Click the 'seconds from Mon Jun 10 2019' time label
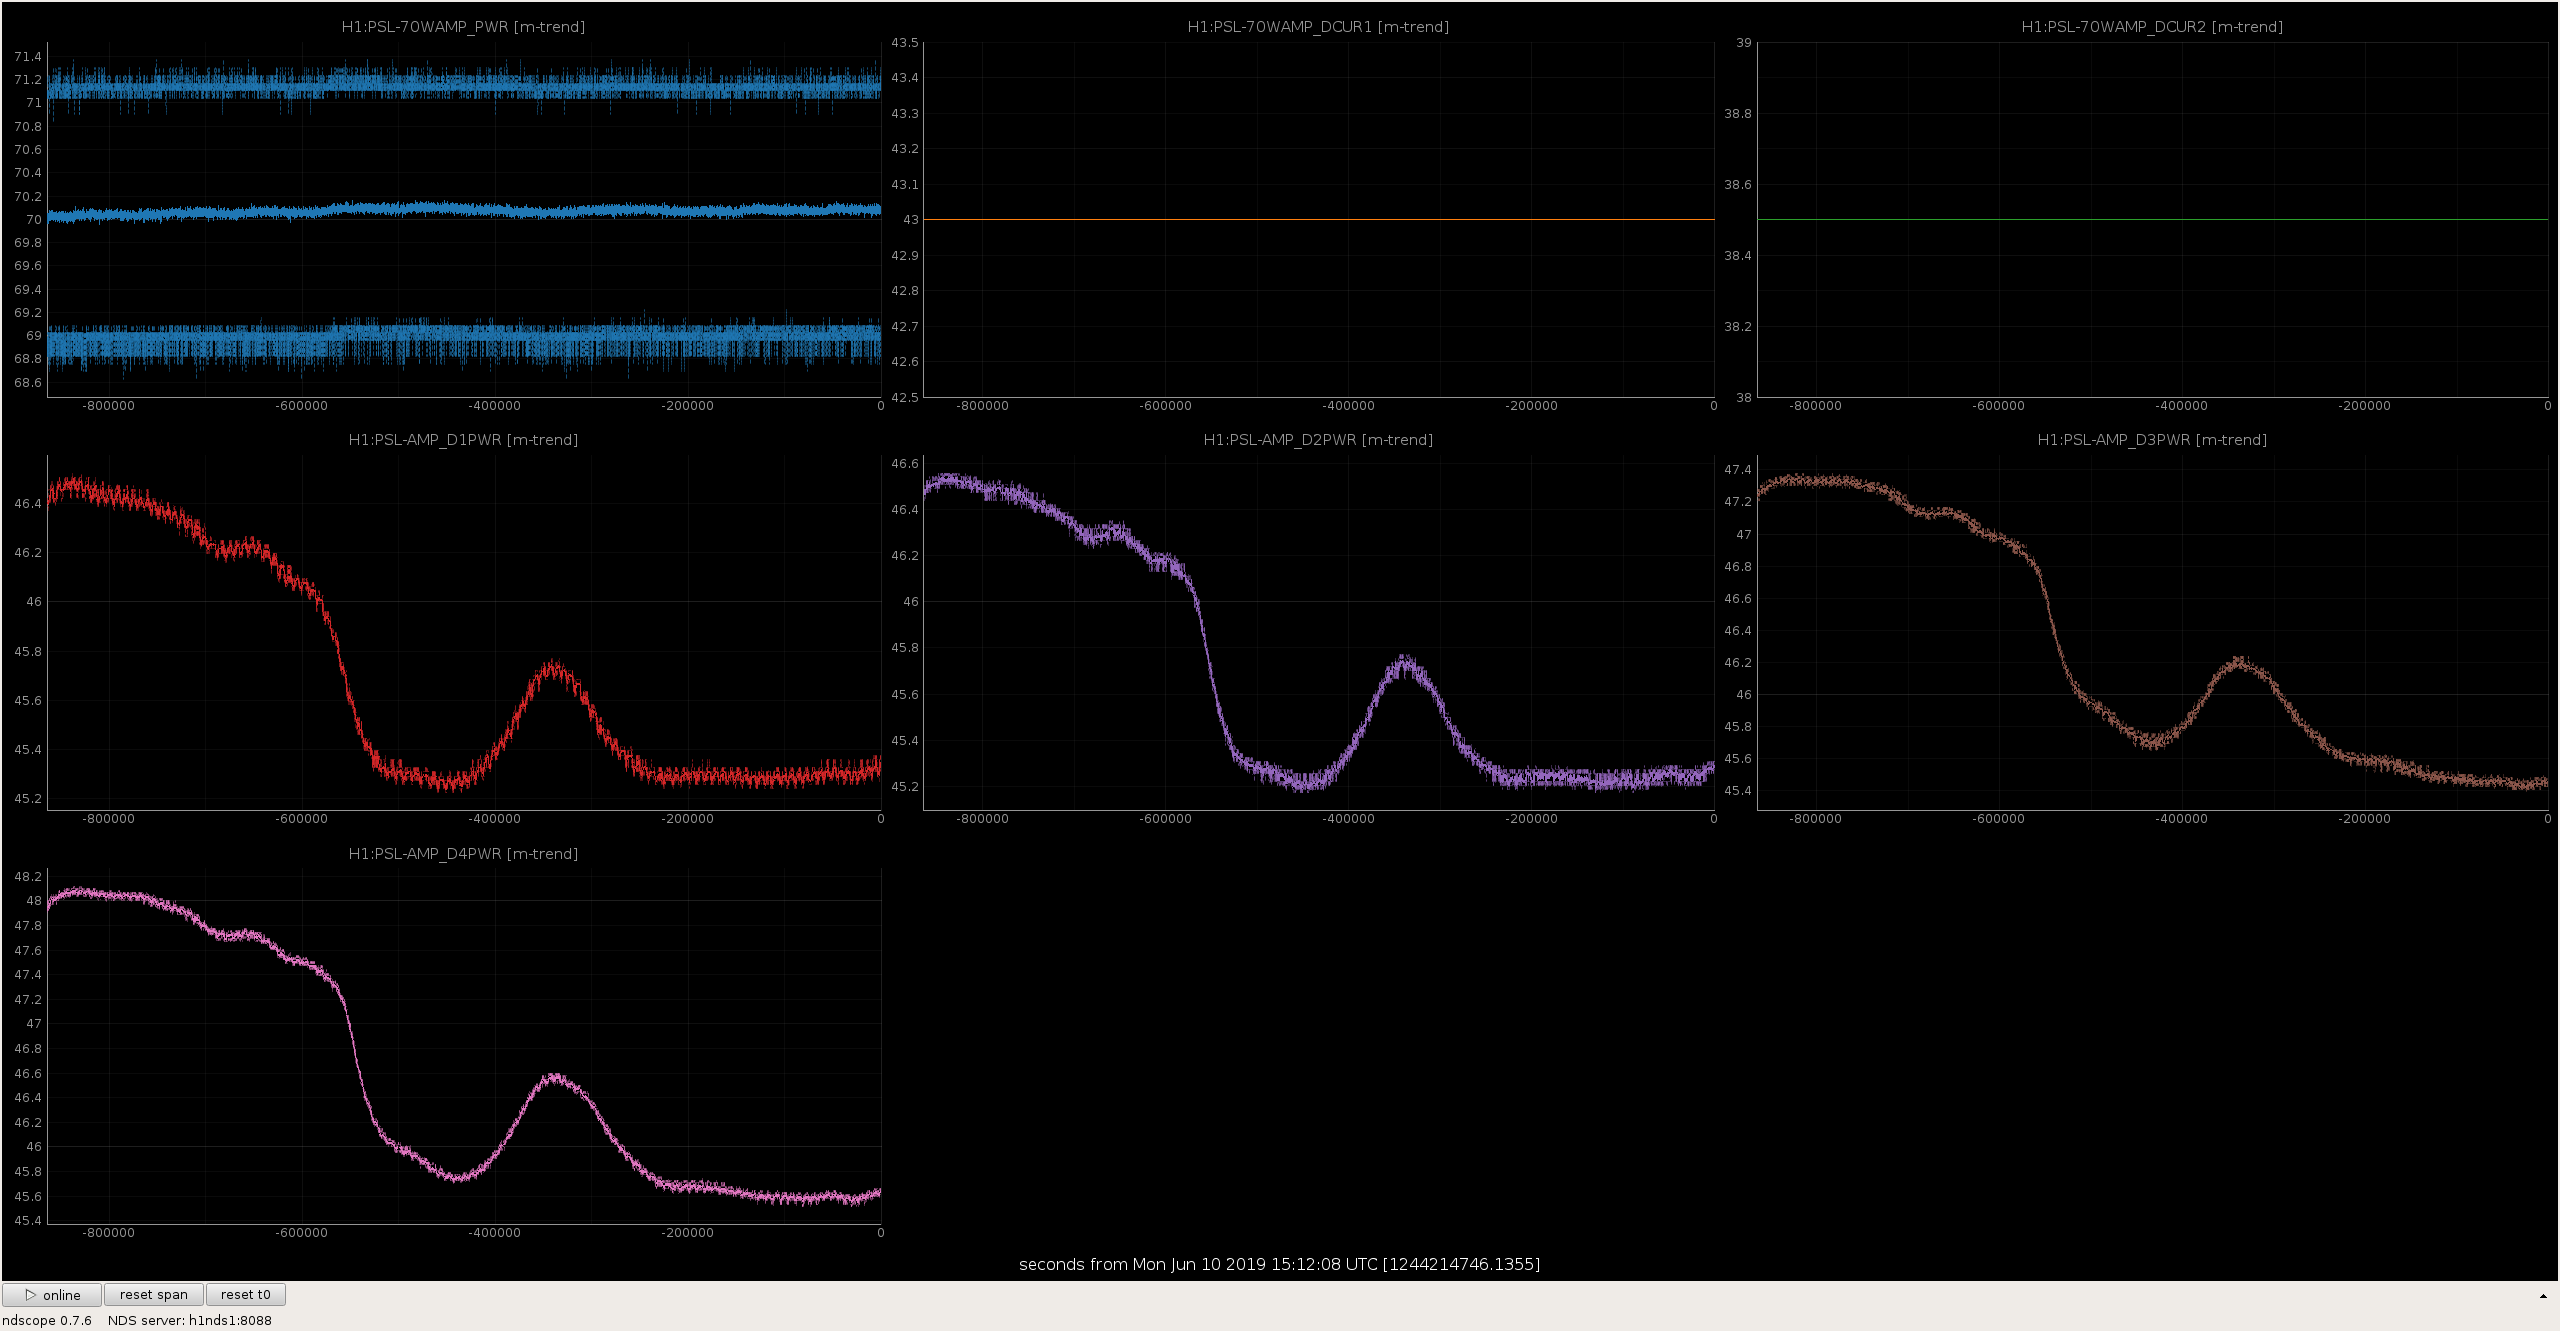The width and height of the screenshot is (2560, 1331). click(1279, 1265)
